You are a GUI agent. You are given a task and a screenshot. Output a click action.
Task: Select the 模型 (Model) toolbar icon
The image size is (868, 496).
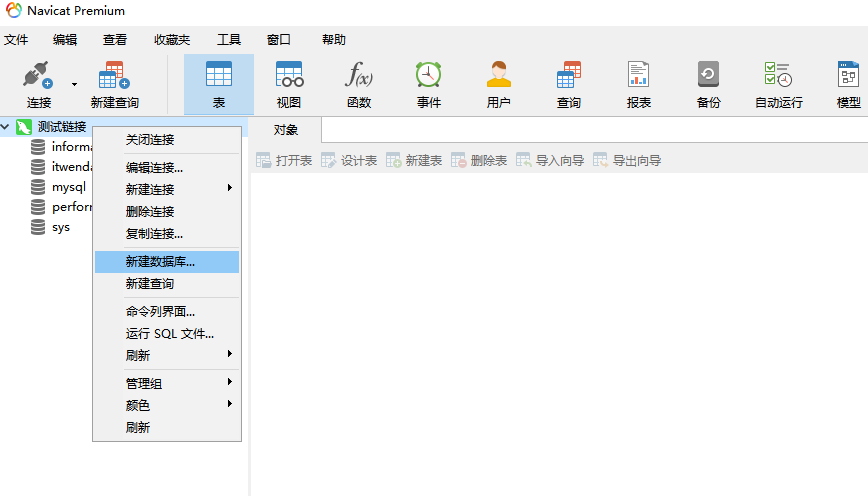coord(847,78)
